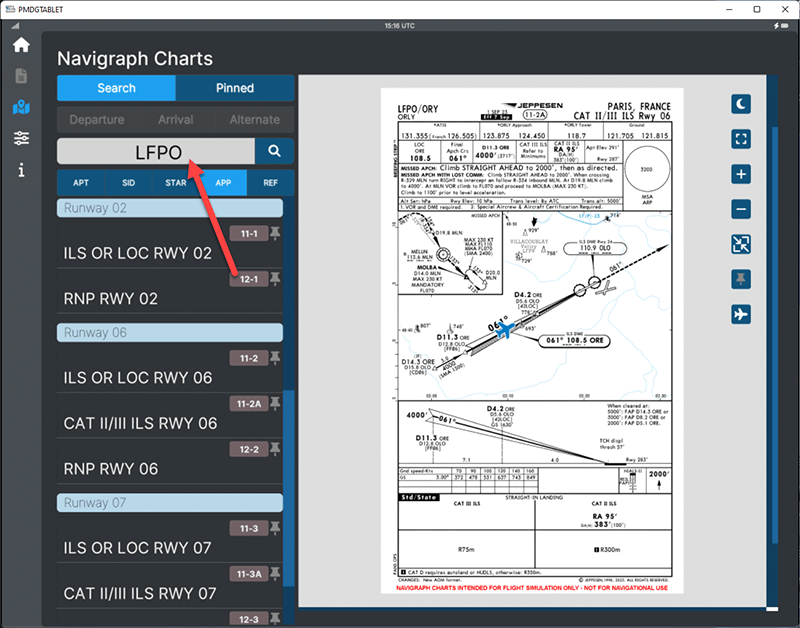Open the ILS OR LOC RWY 06 chart
This screenshot has height=628, width=800.
pyautogui.click(x=138, y=378)
